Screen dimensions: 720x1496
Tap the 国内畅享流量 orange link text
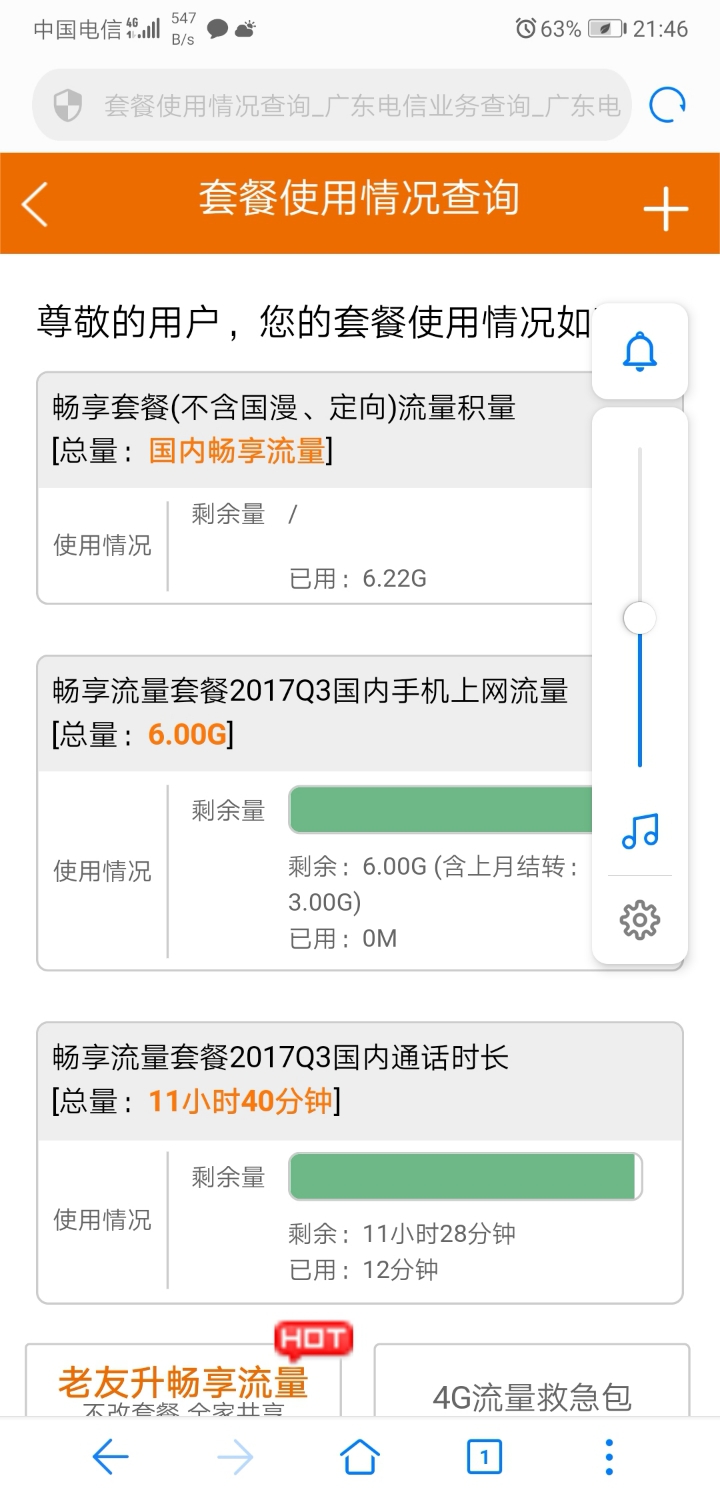(x=238, y=451)
